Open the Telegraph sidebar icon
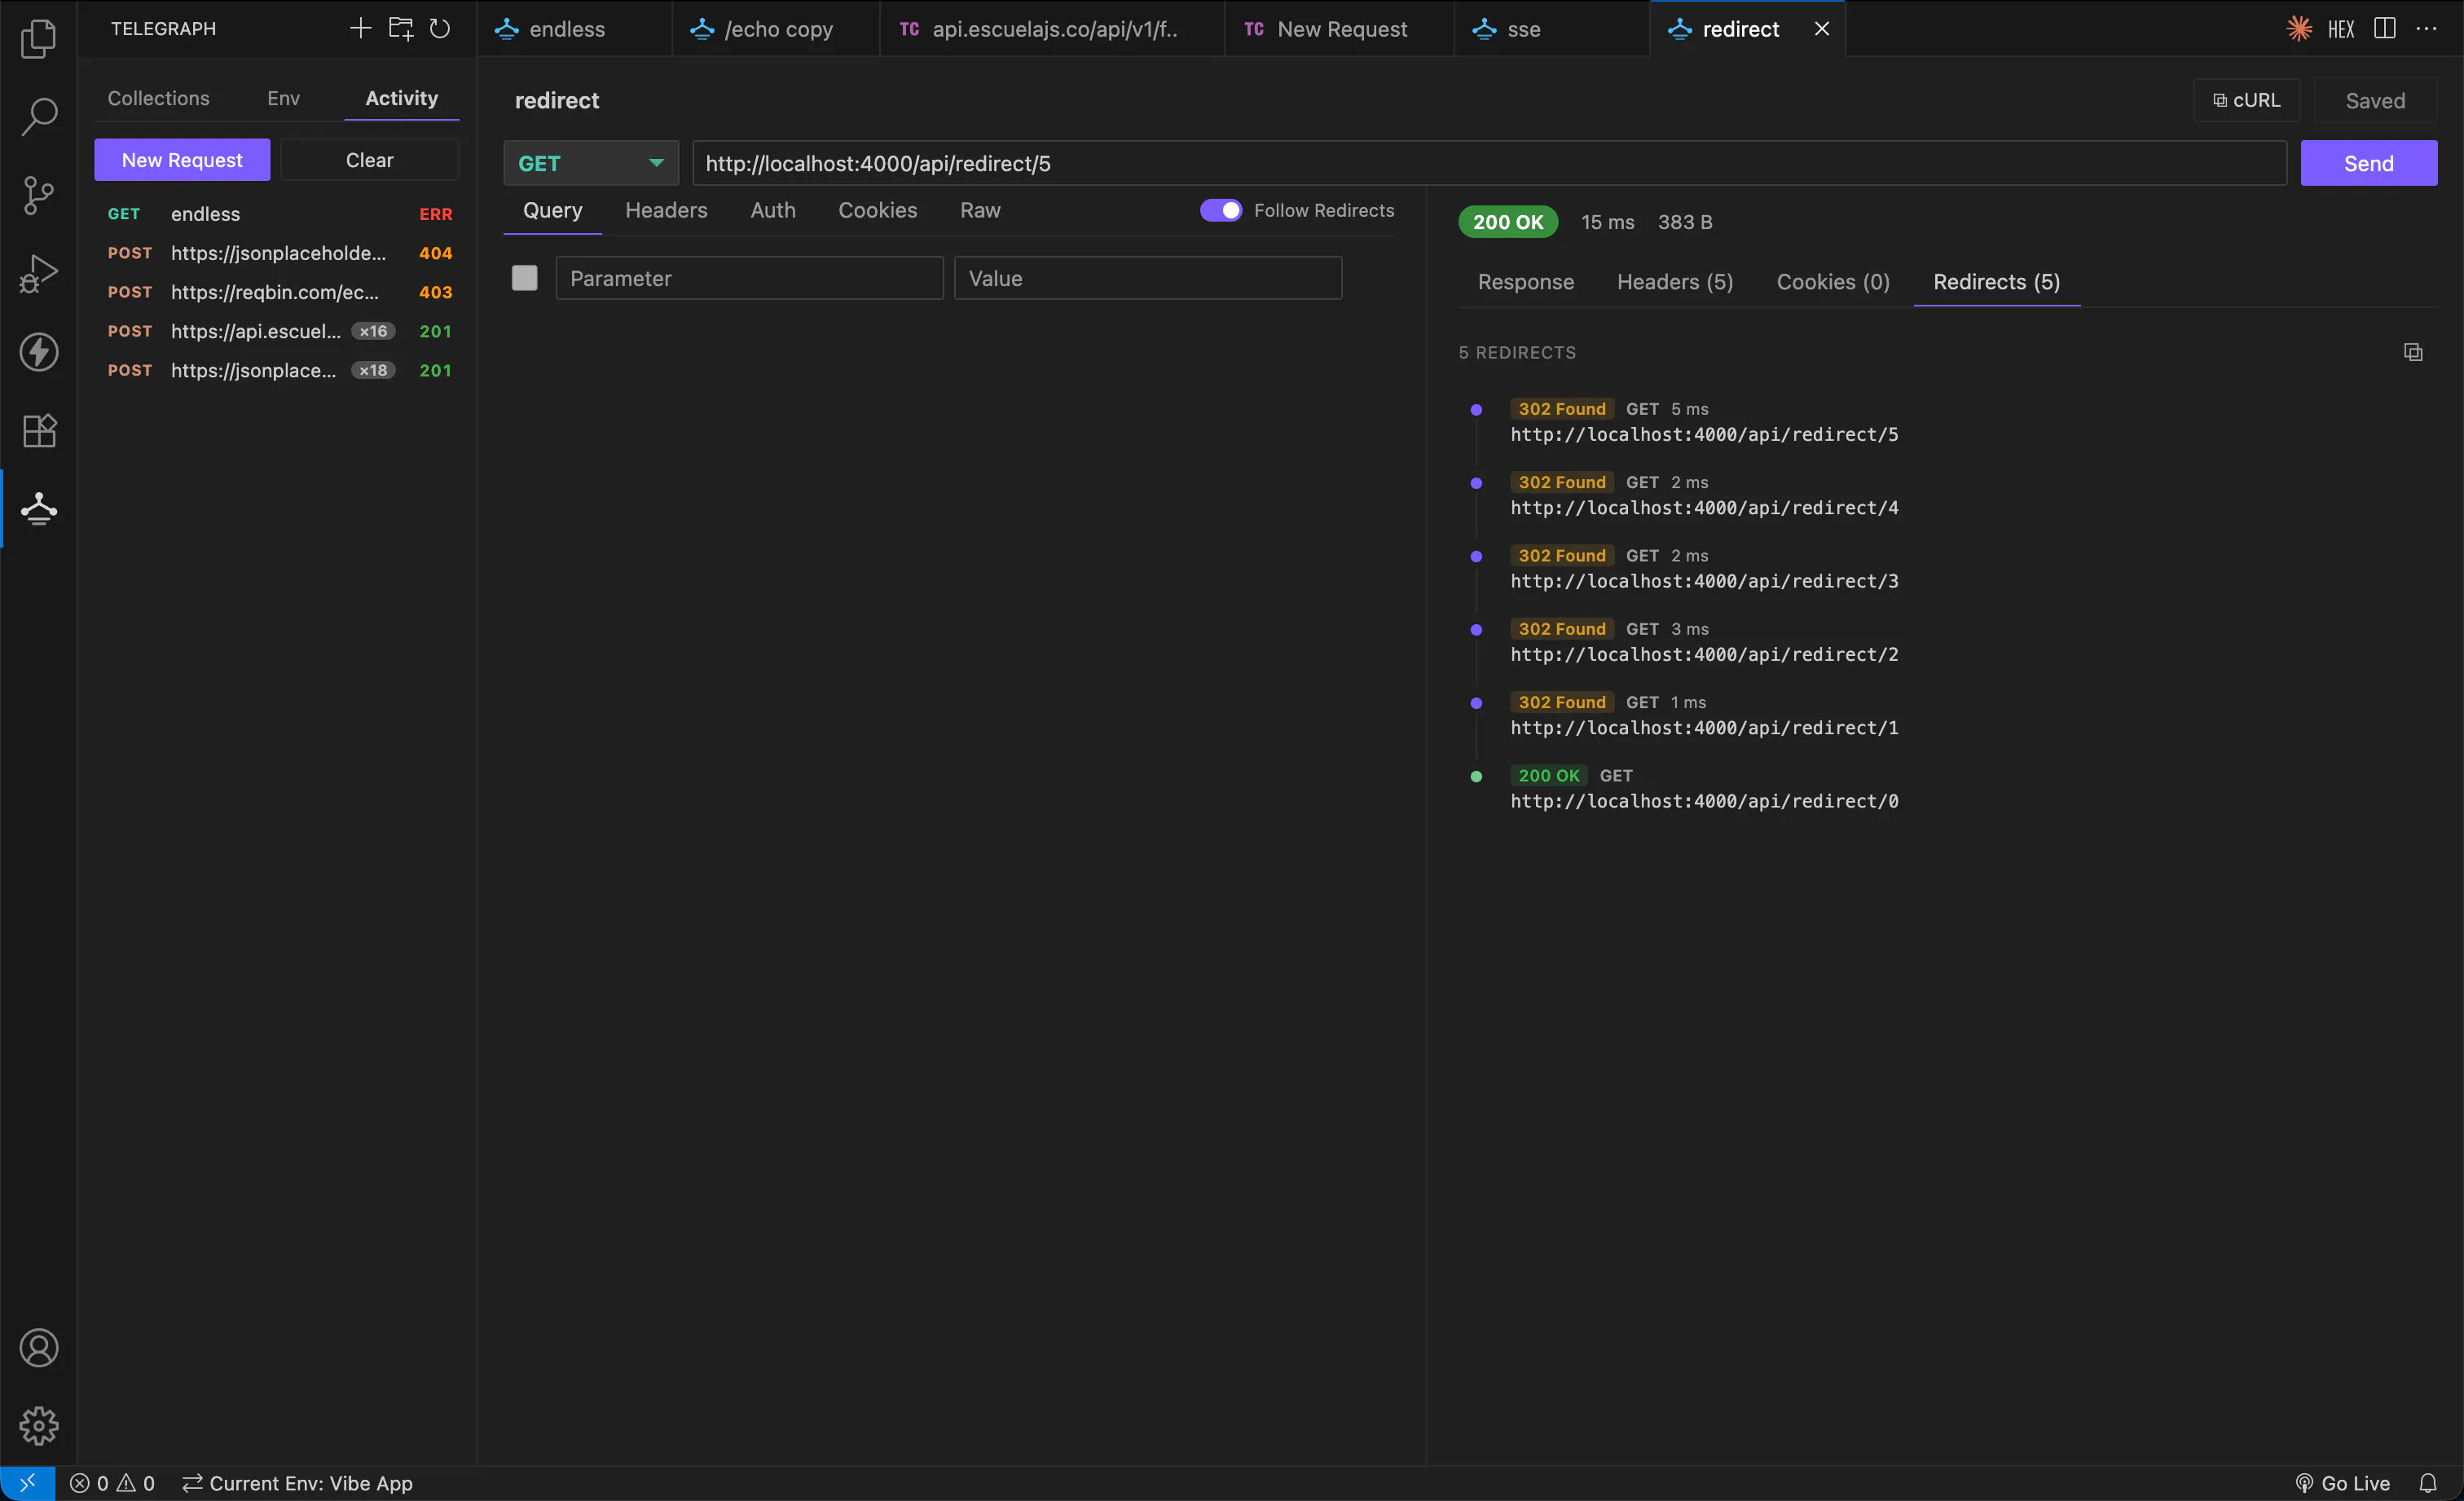2464x1501 pixels. pyautogui.click(x=38, y=508)
